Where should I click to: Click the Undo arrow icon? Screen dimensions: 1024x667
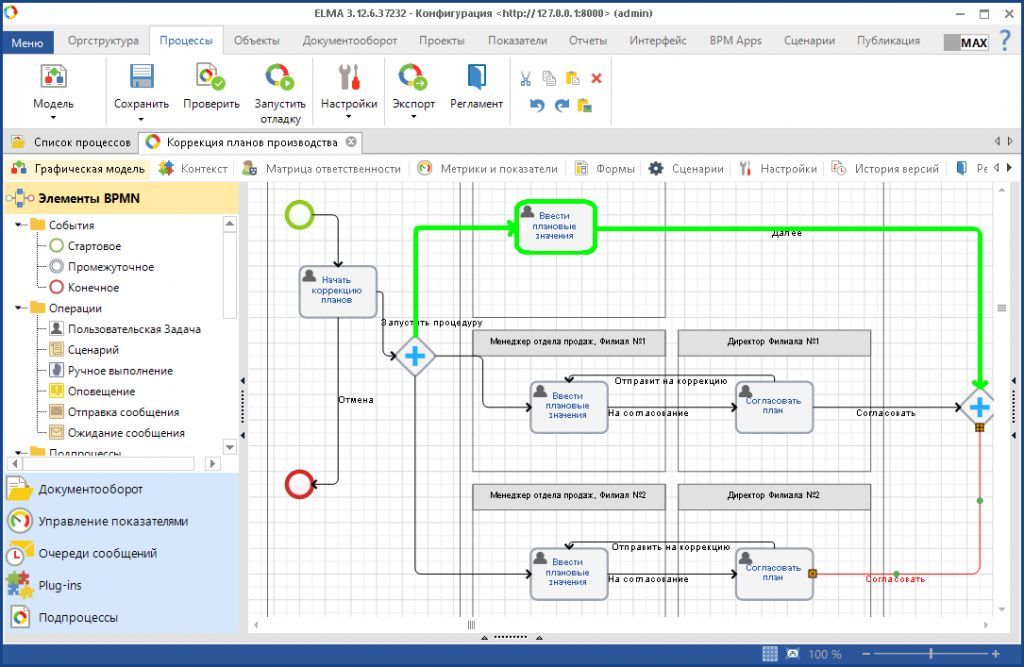tap(537, 105)
